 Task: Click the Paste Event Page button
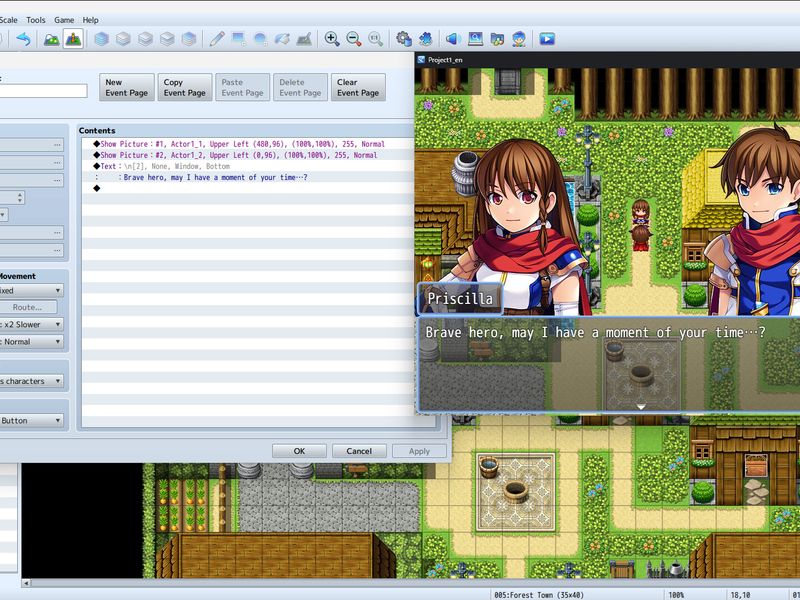pos(242,87)
